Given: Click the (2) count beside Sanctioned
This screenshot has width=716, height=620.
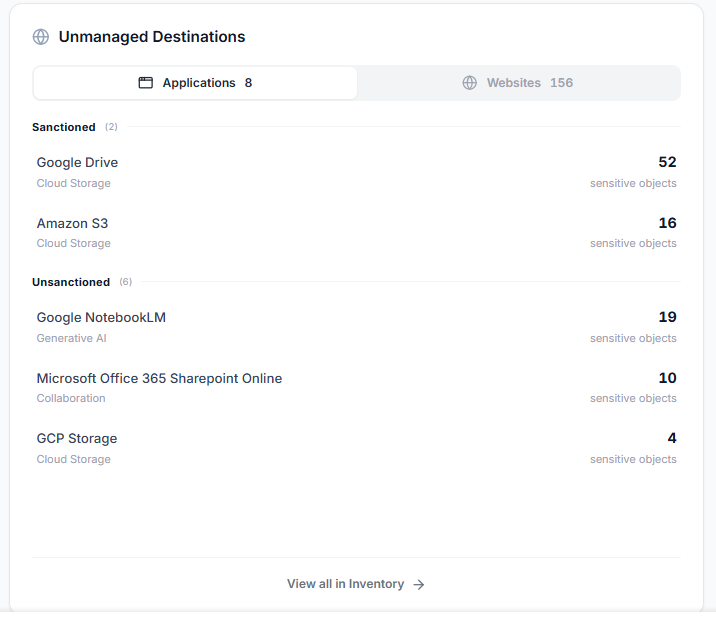Looking at the screenshot, I should [111, 127].
